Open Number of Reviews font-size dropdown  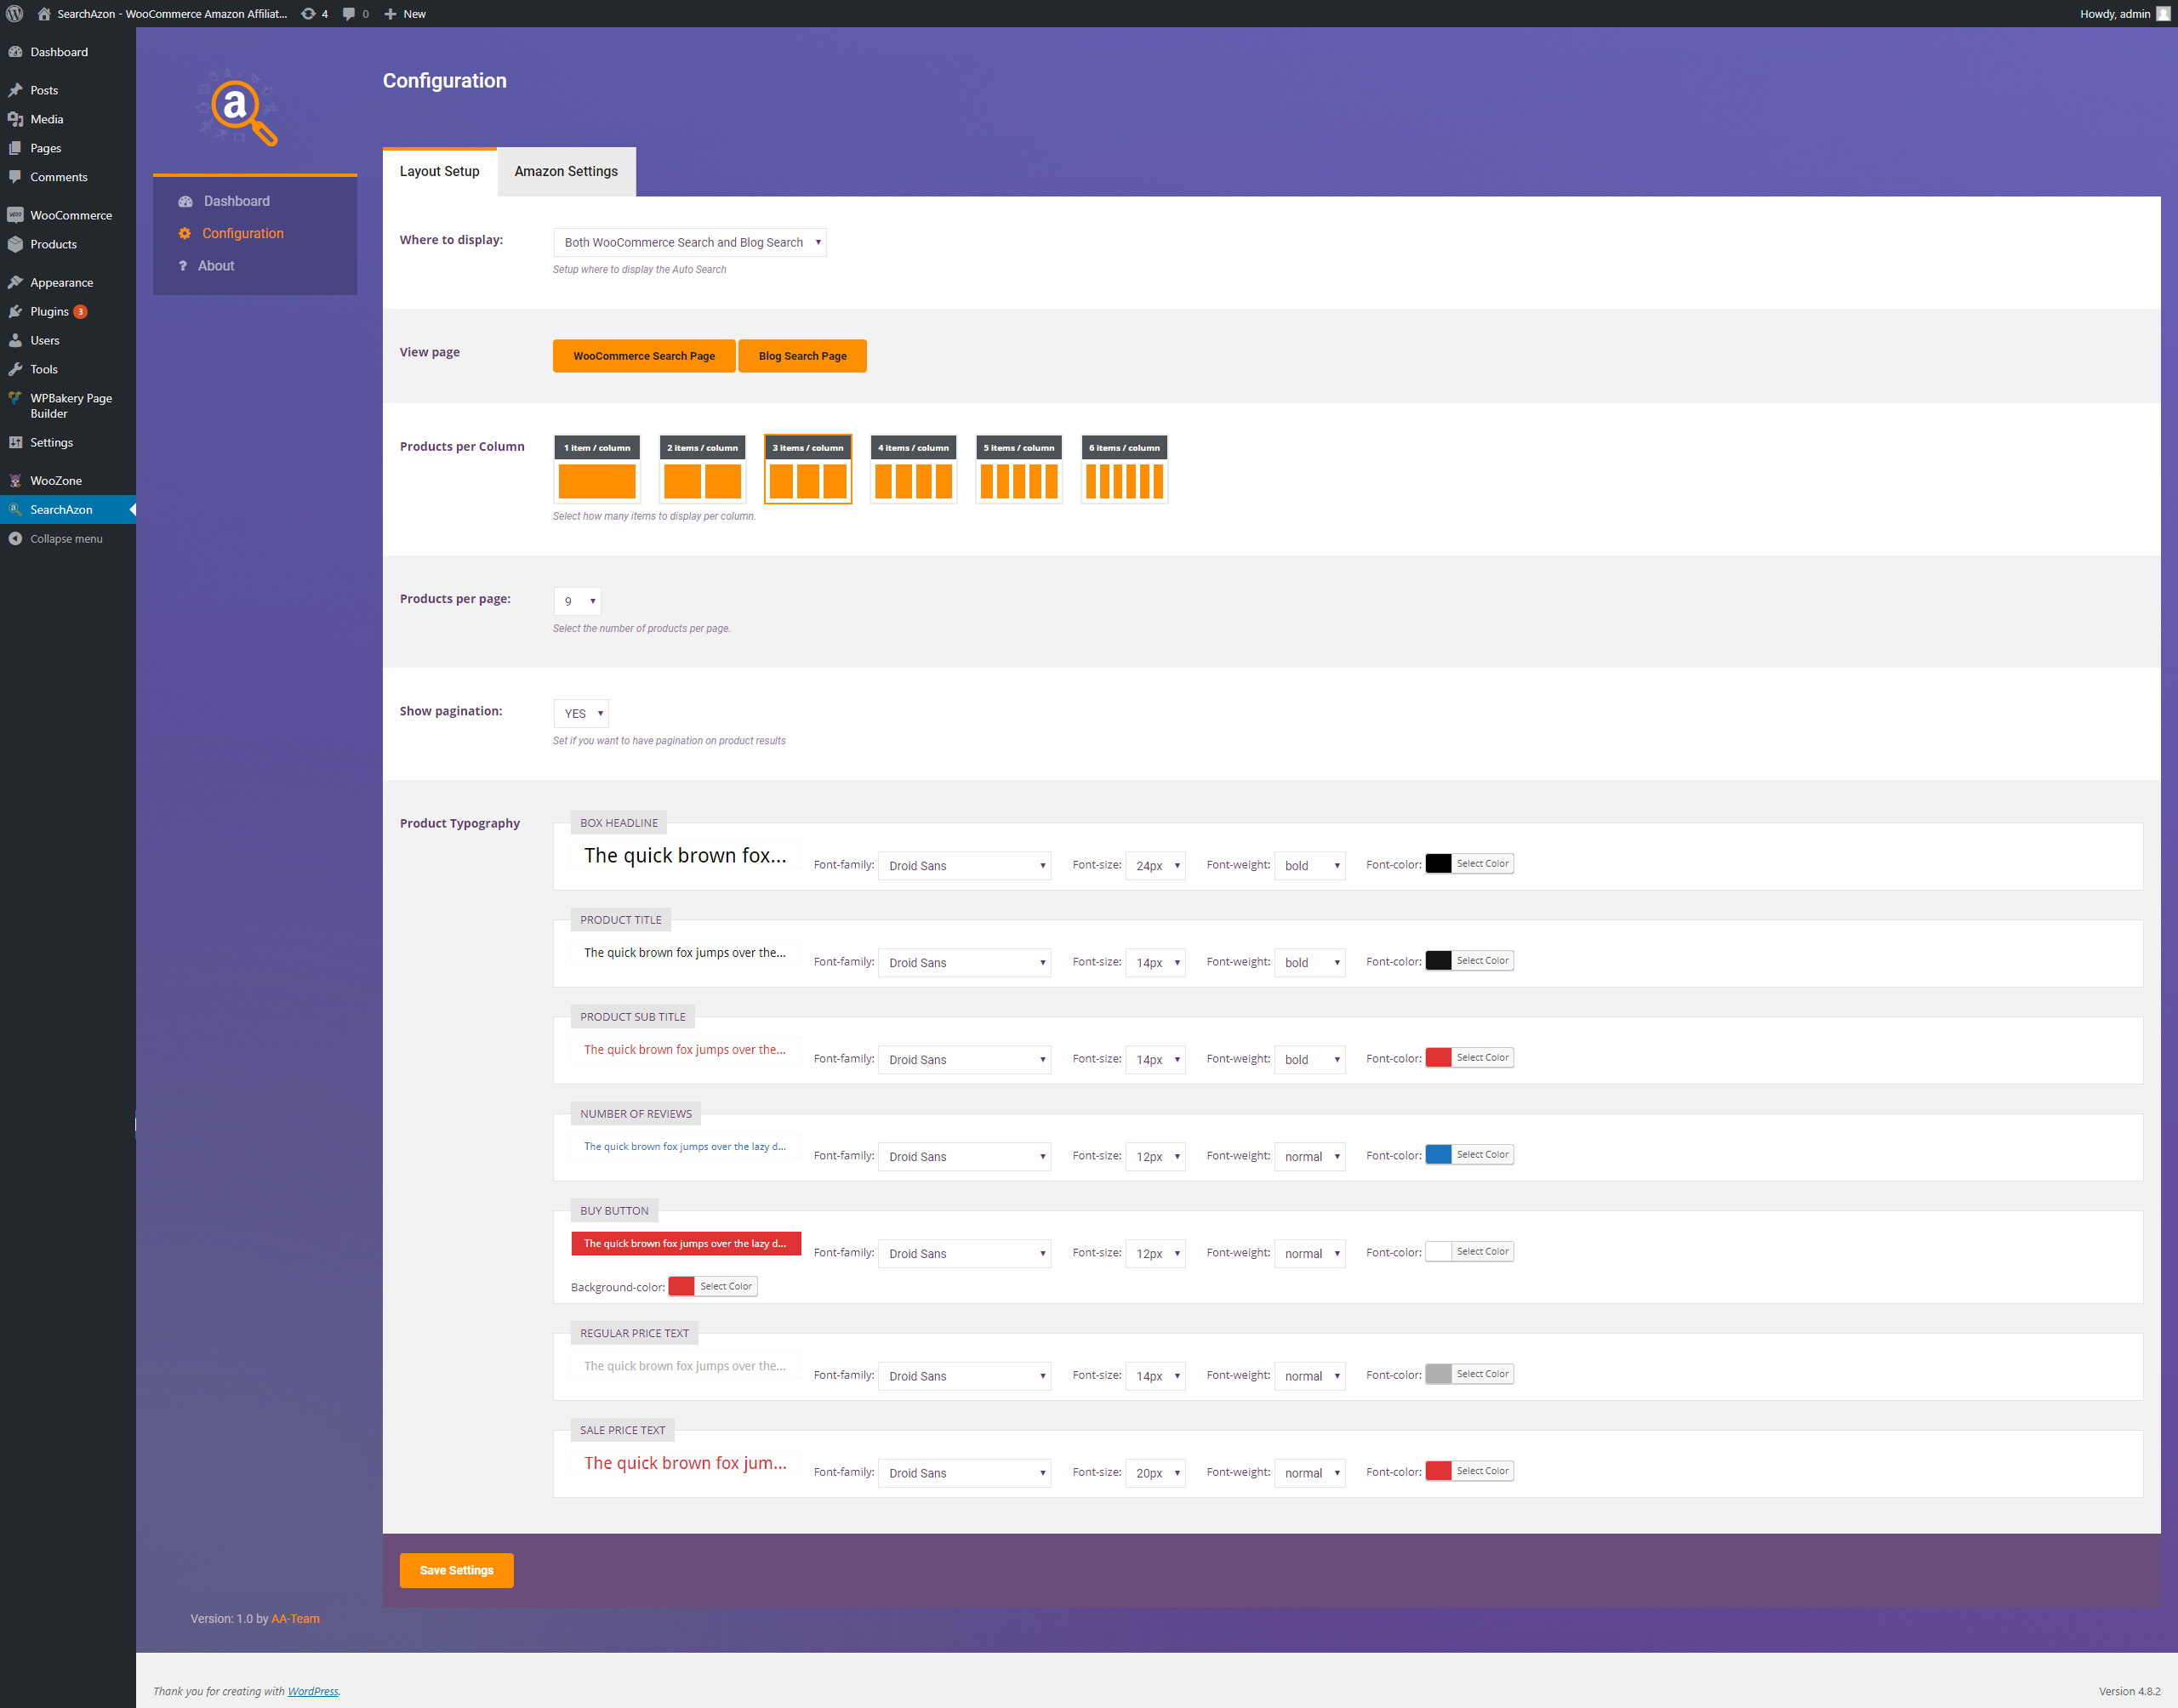coord(1155,1157)
